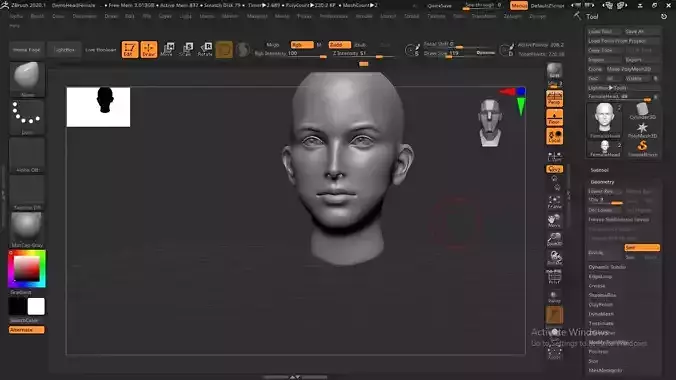Open the Material menu

click(x=257, y=16)
